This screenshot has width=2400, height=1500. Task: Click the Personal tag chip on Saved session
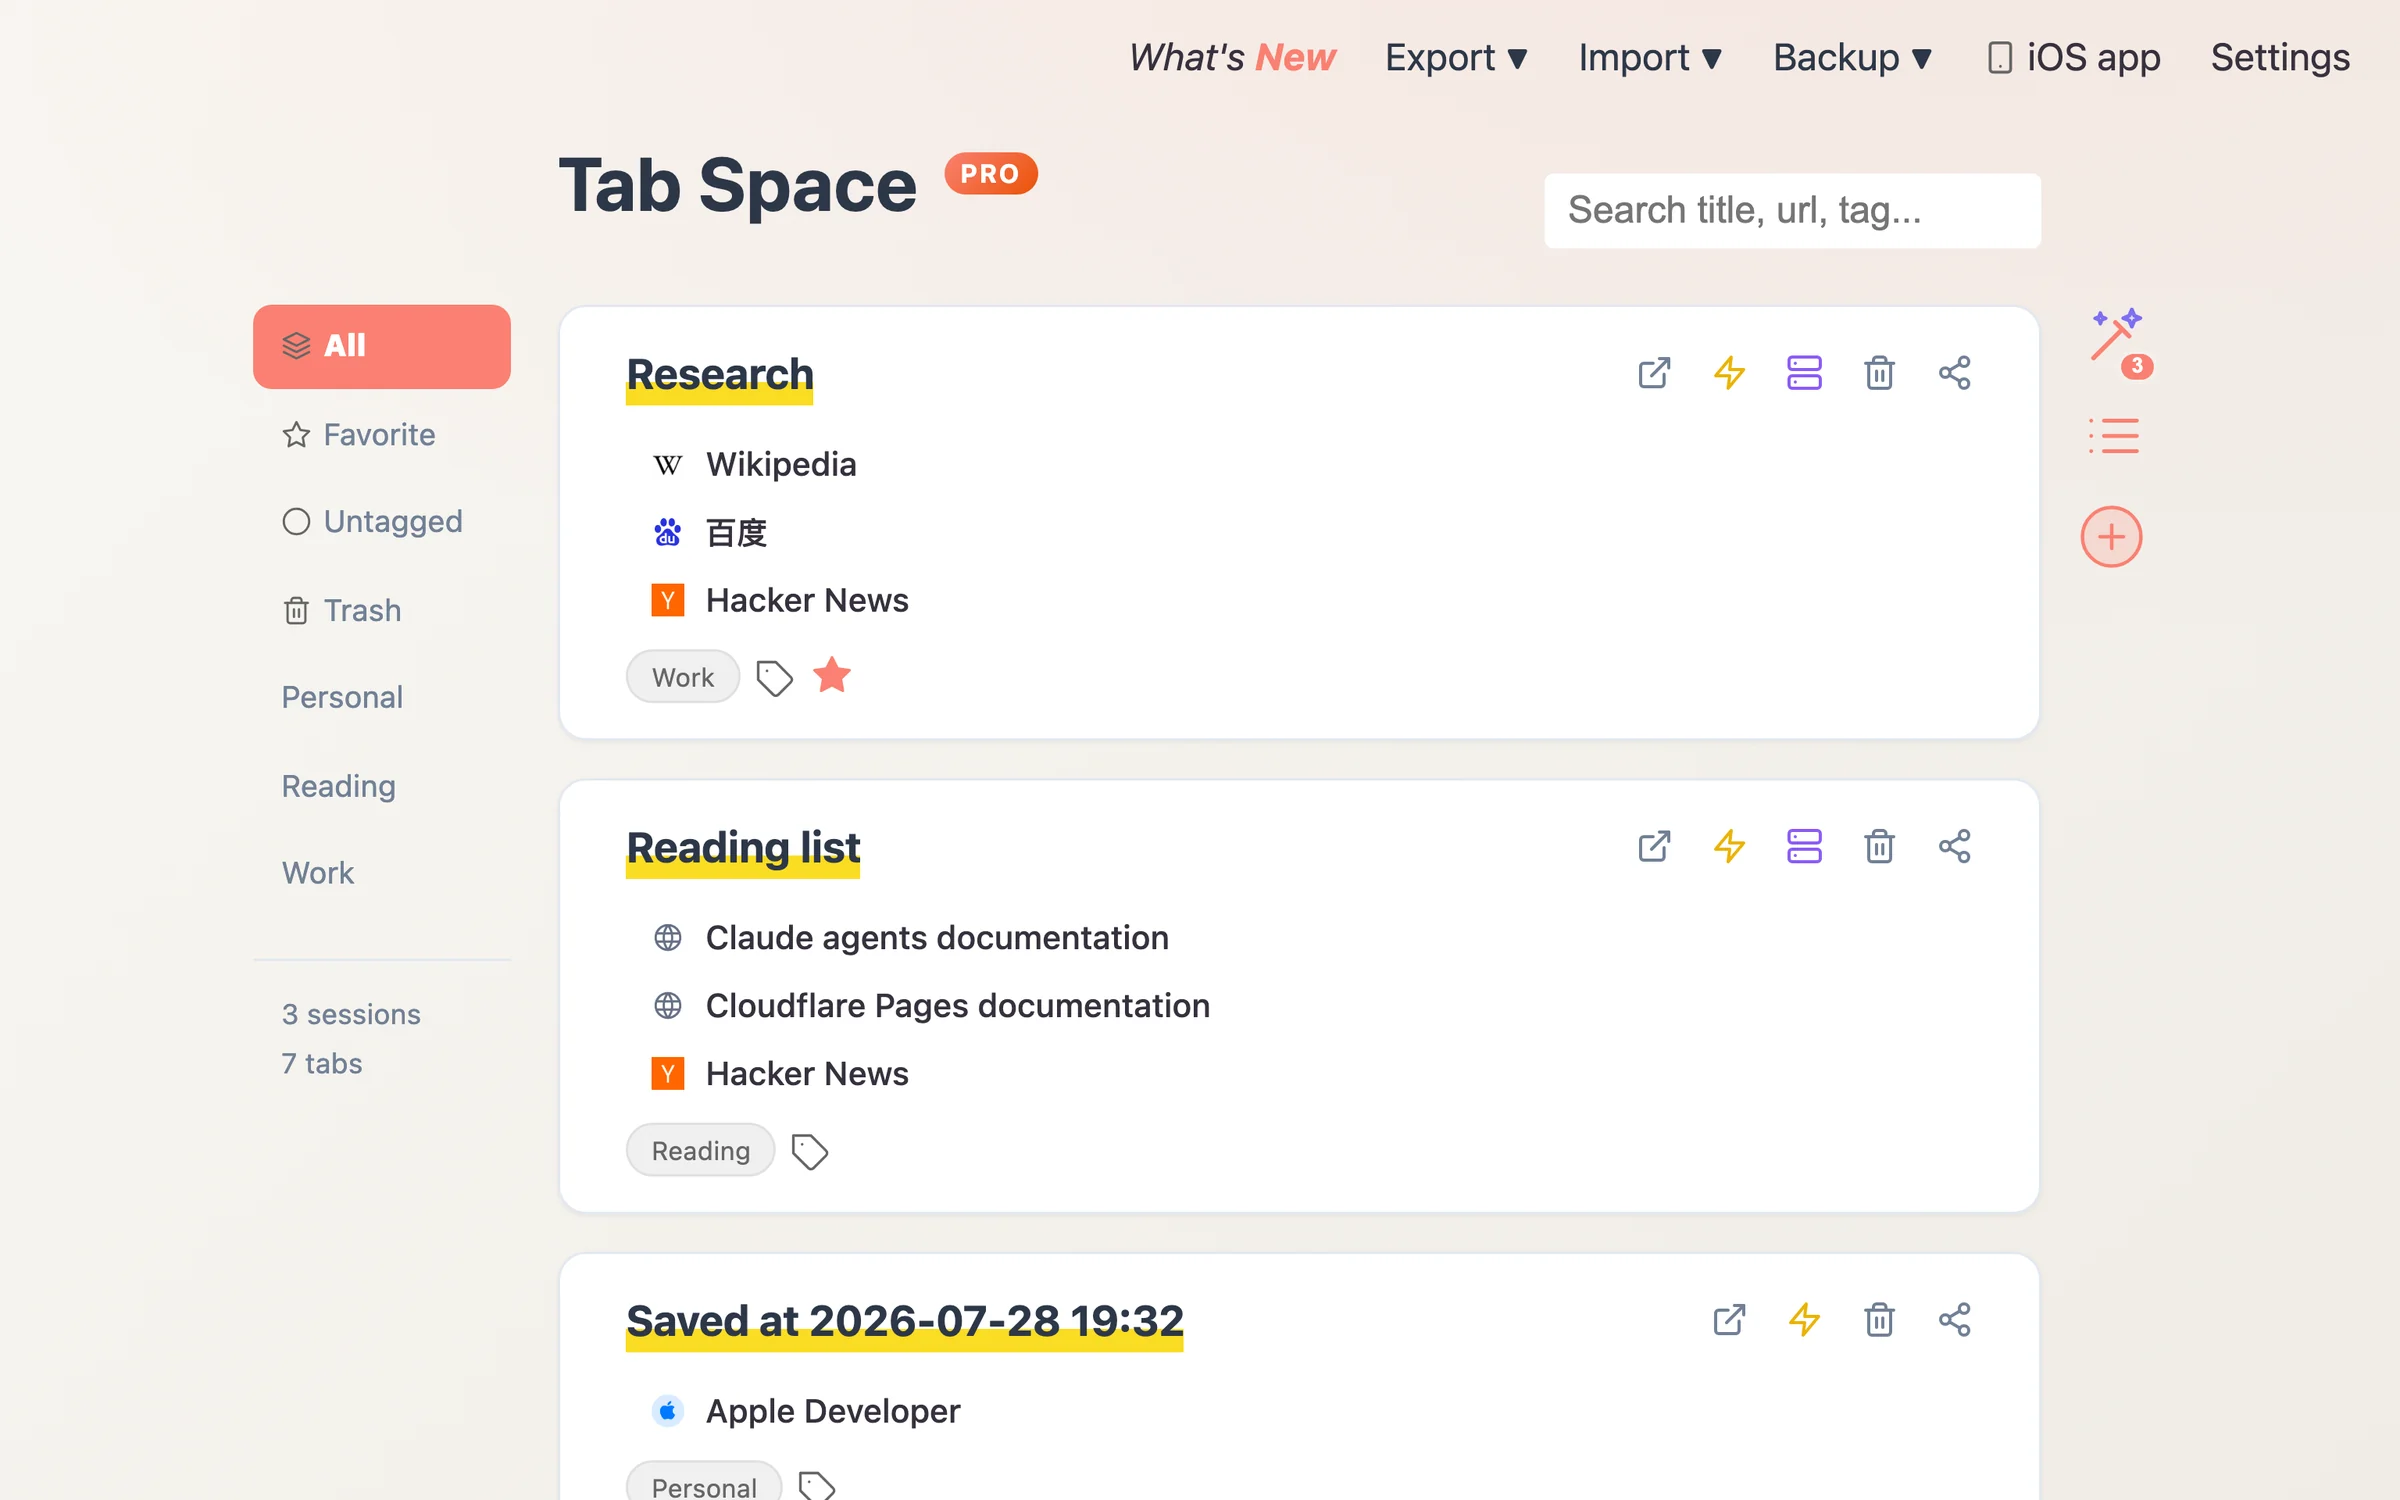tap(704, 1482)
